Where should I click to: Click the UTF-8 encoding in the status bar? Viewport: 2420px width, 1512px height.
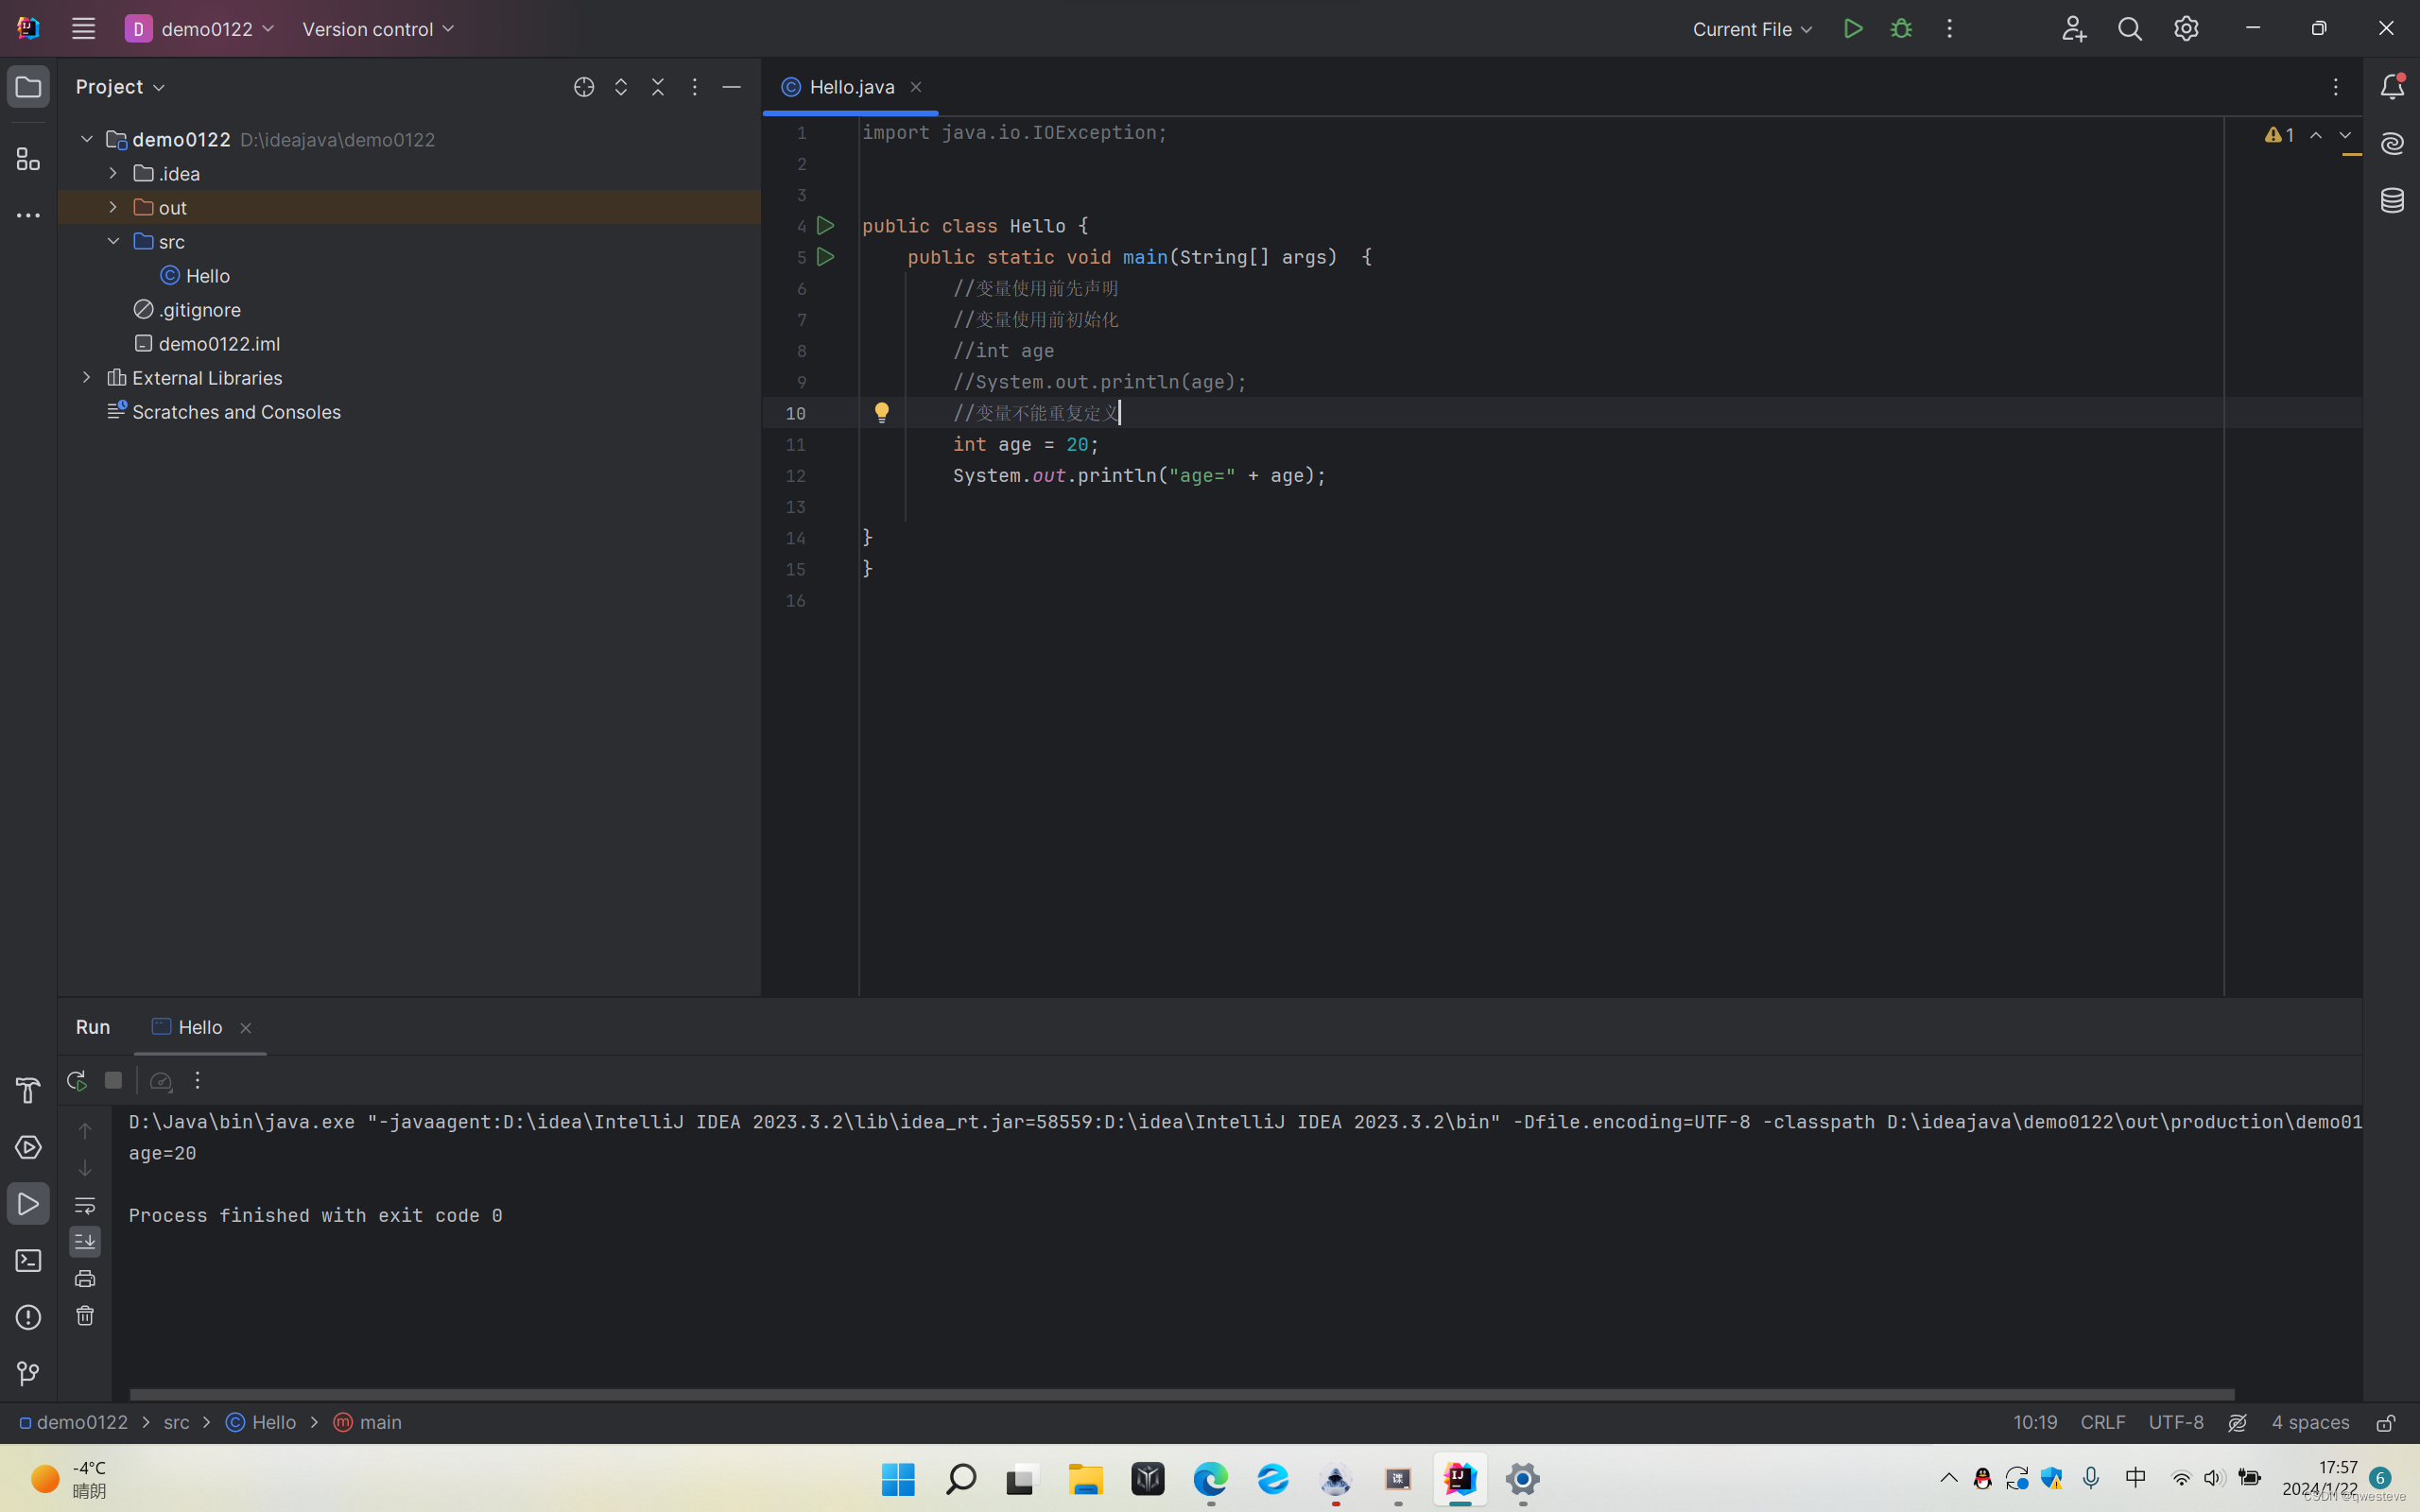coord(2175,1422)
